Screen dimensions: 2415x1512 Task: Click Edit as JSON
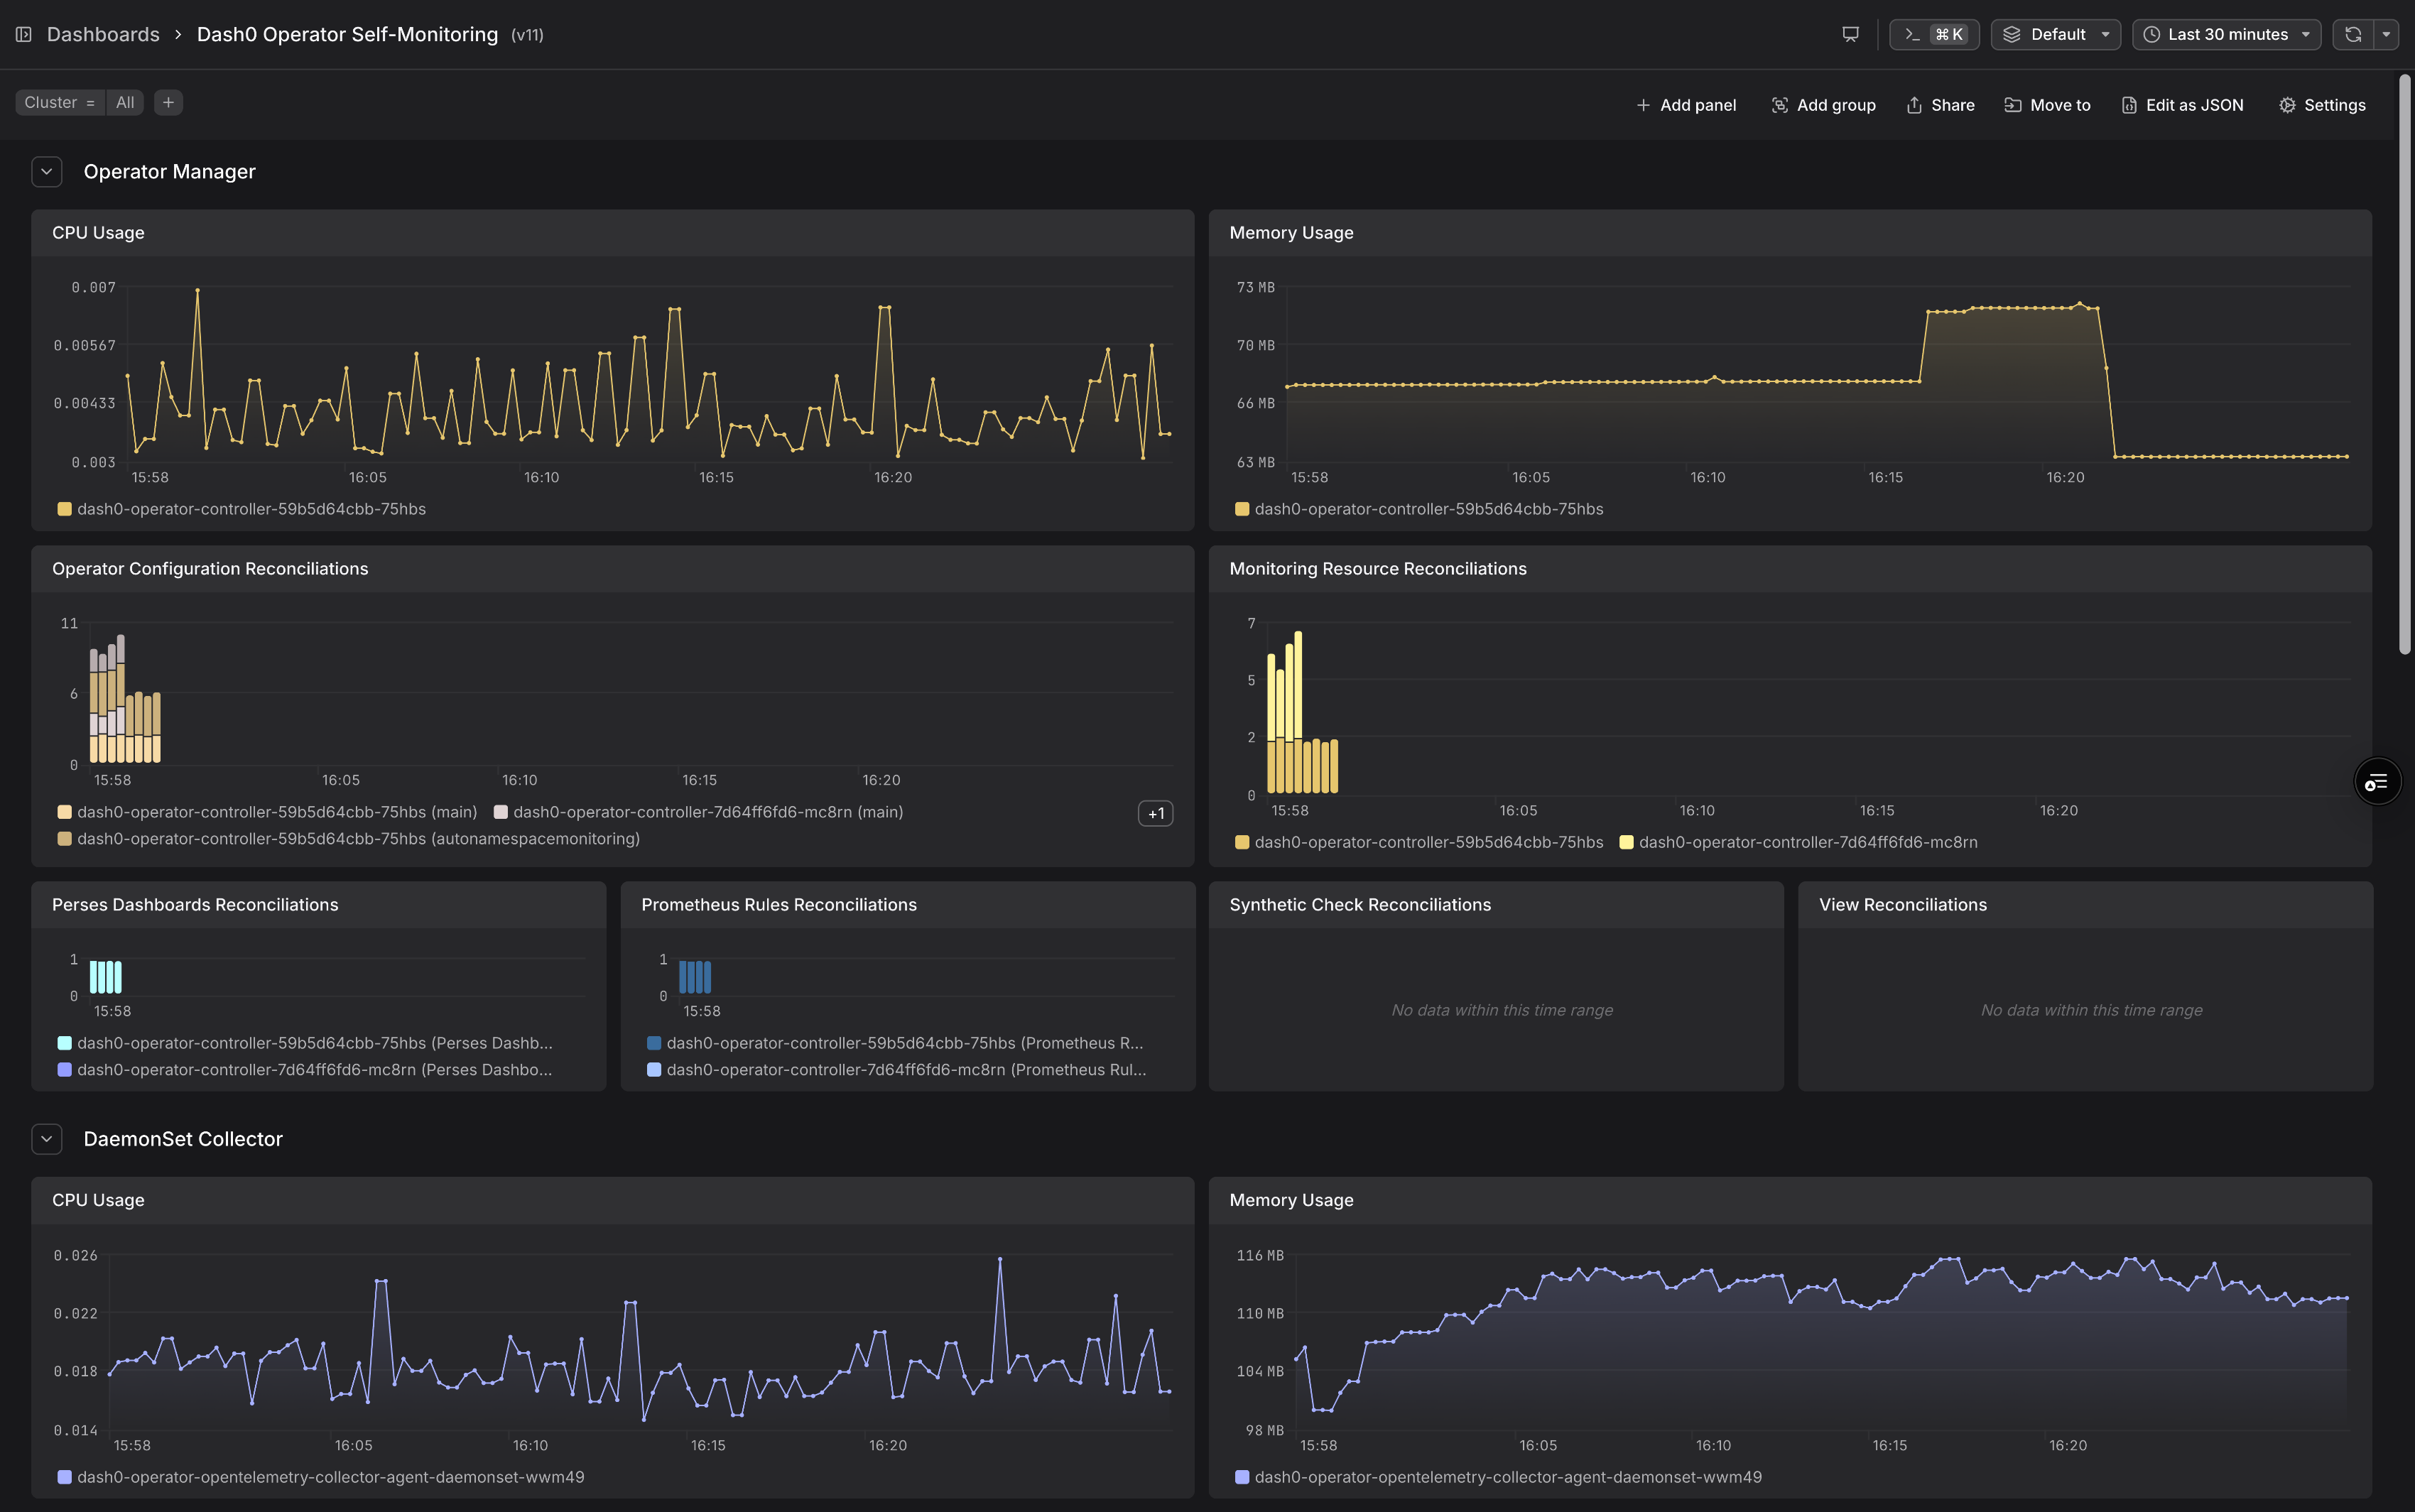(2183, 105)
